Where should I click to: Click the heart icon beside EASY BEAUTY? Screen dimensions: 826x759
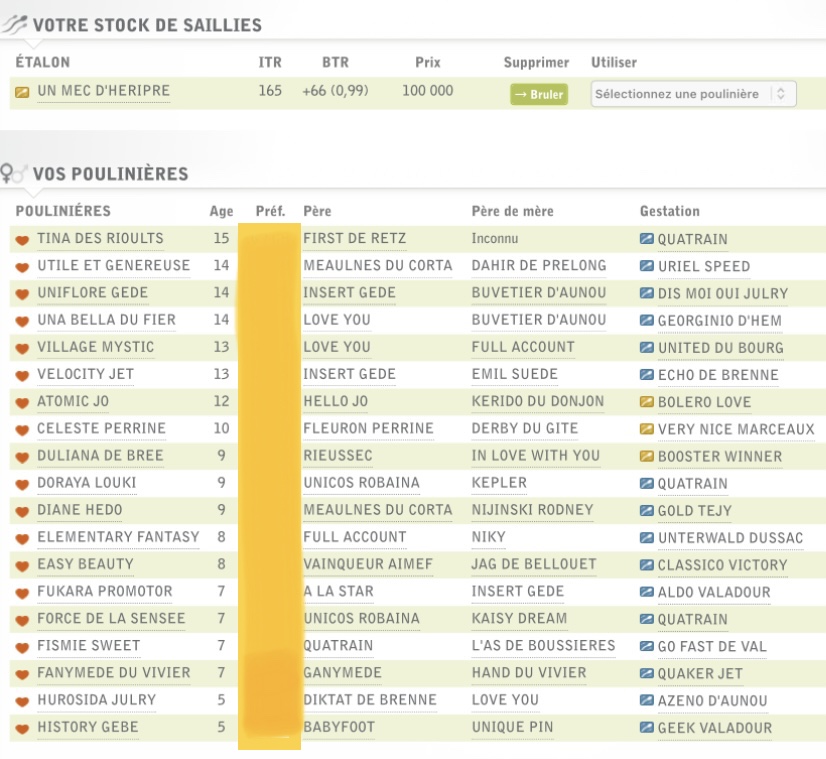click(x=21, y=565)
